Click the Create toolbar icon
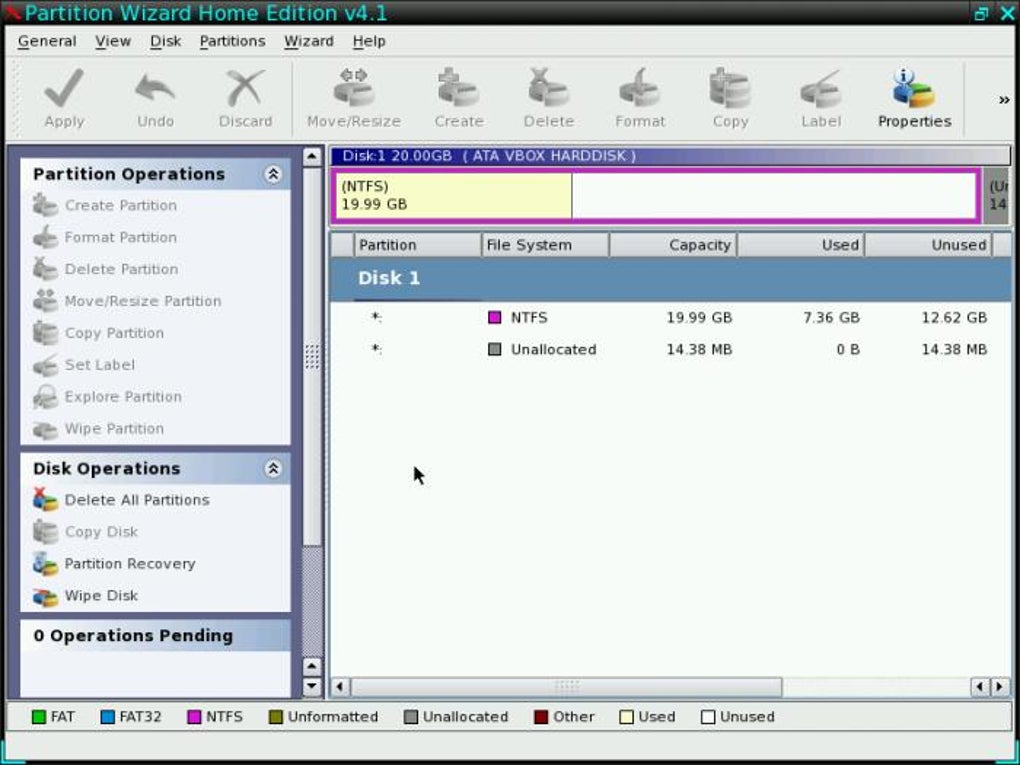Screen dimensions: 1020x765 coord(459,88)
